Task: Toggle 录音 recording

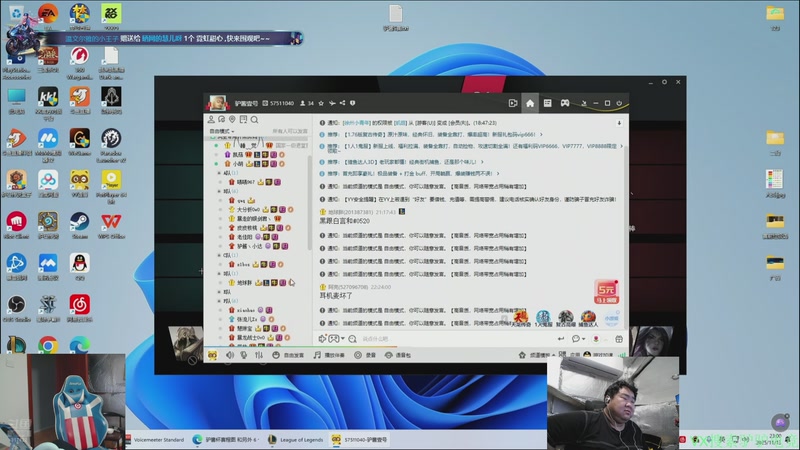Action: [365, 355]
